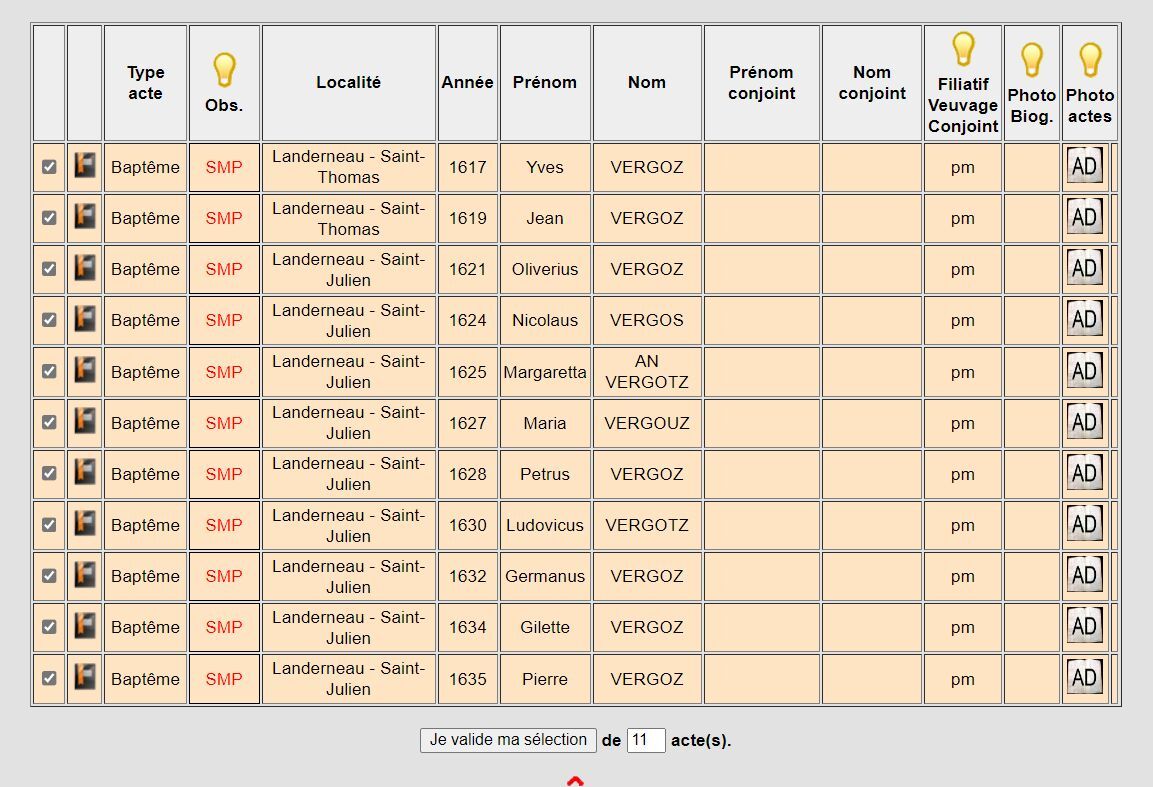
Task: Uncheck the Jean VERGOZ 1619 row
Action: pos(49,218)
